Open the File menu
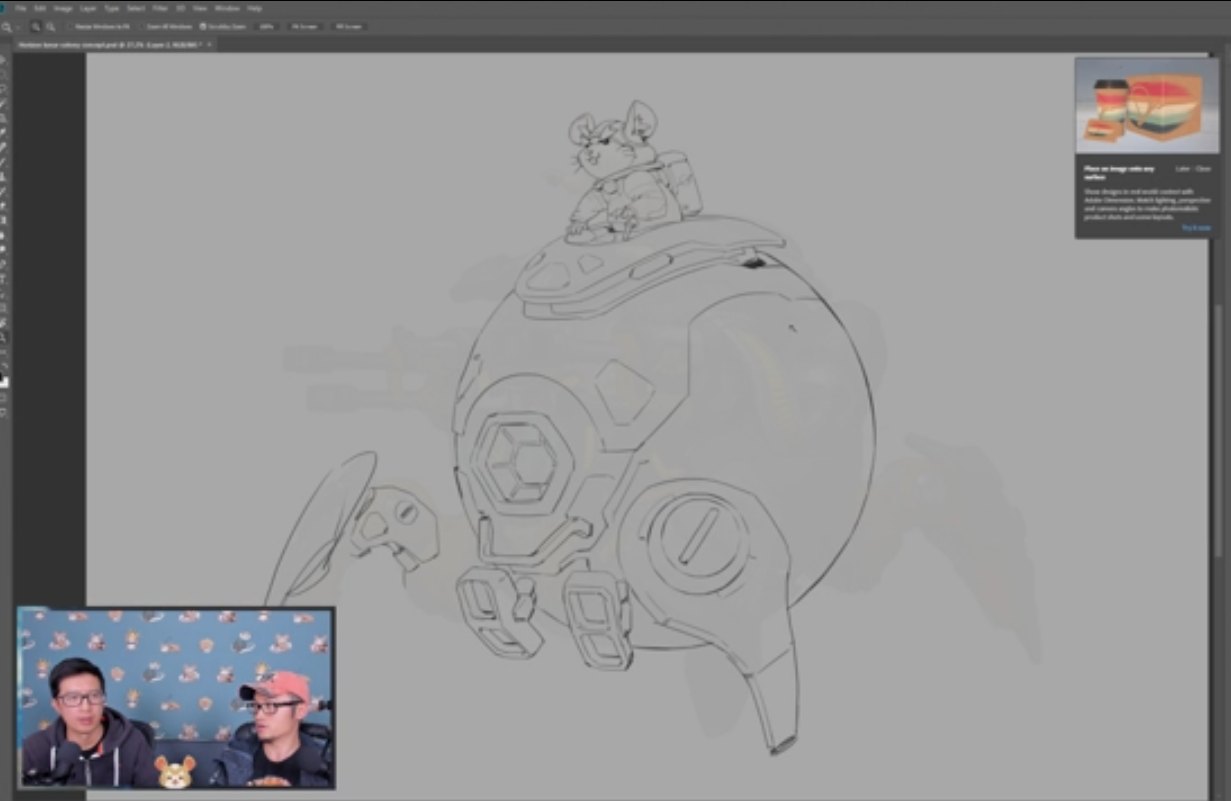 20,8
